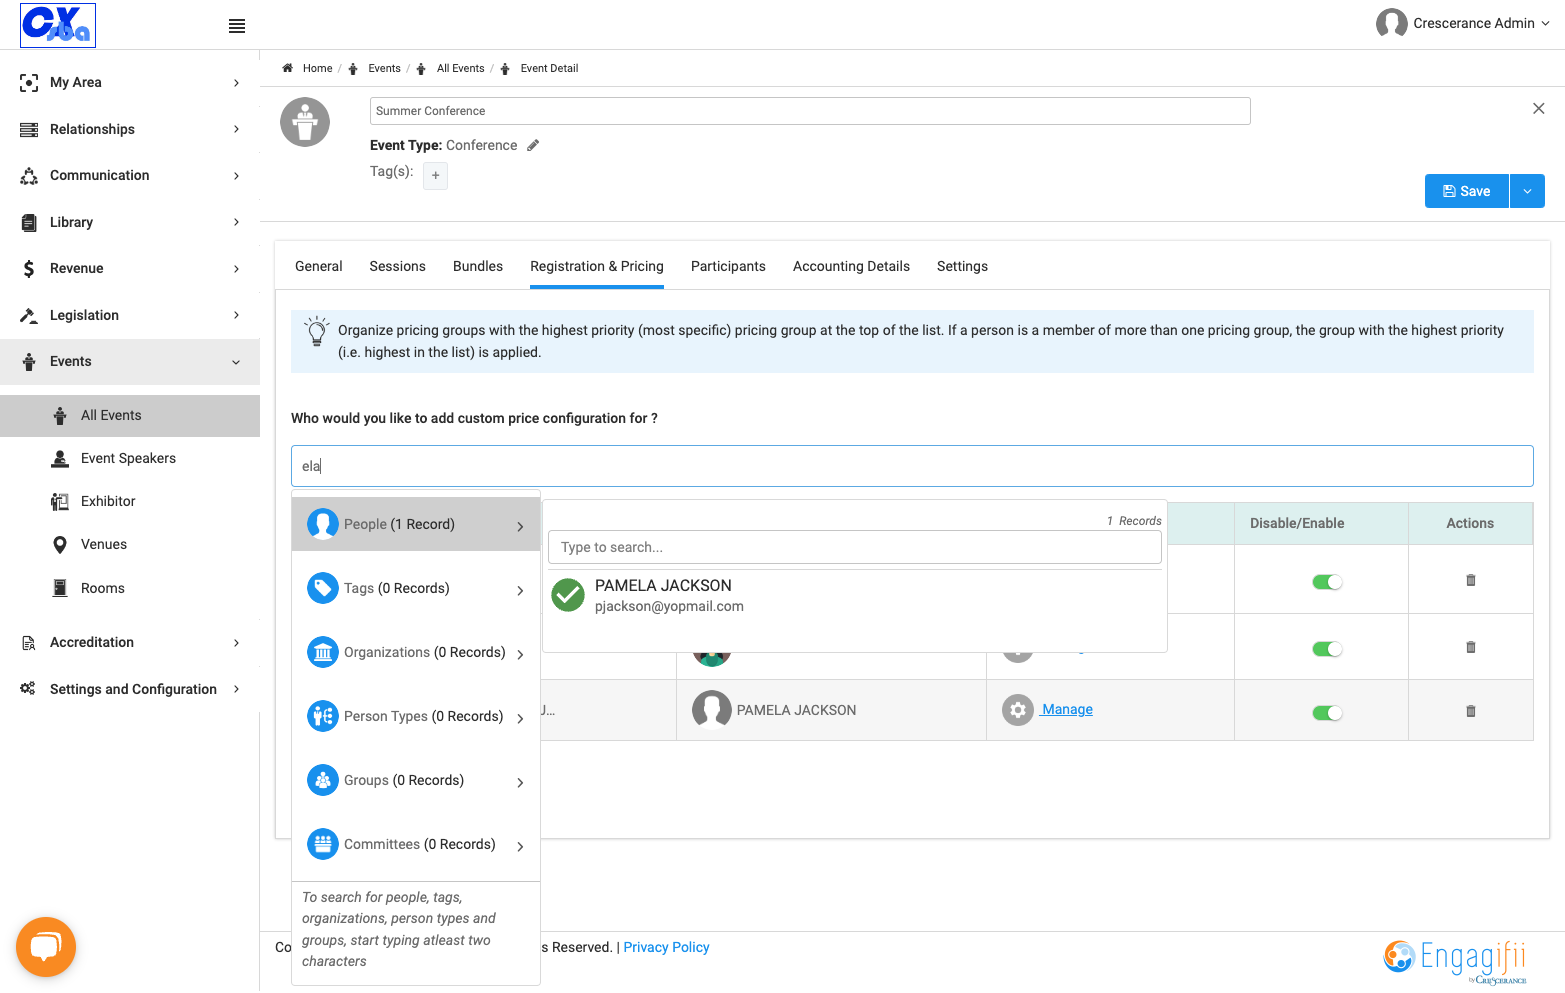1565x993 pixels.
Task: Toggle the second row enable switch
Action: tap(1327, 649)
